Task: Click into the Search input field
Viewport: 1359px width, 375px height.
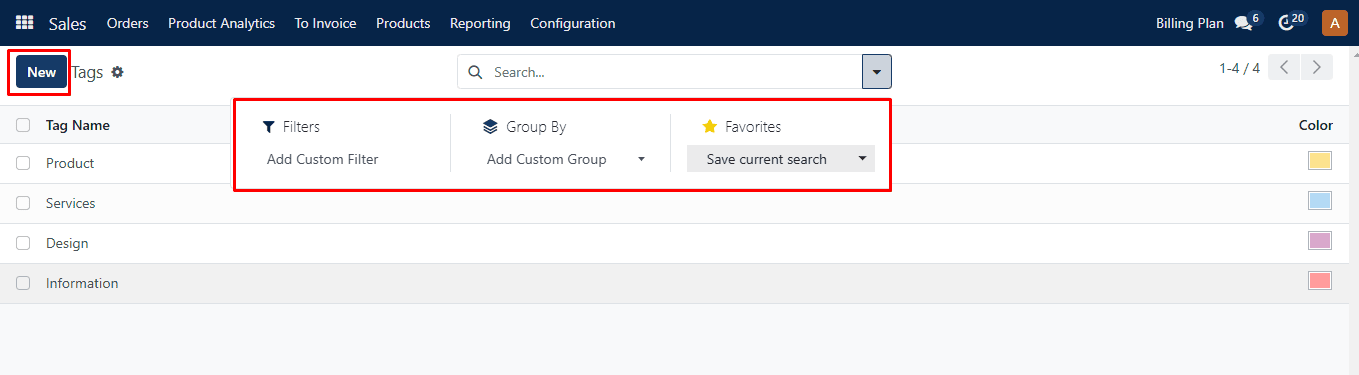Action: [672, 72]
